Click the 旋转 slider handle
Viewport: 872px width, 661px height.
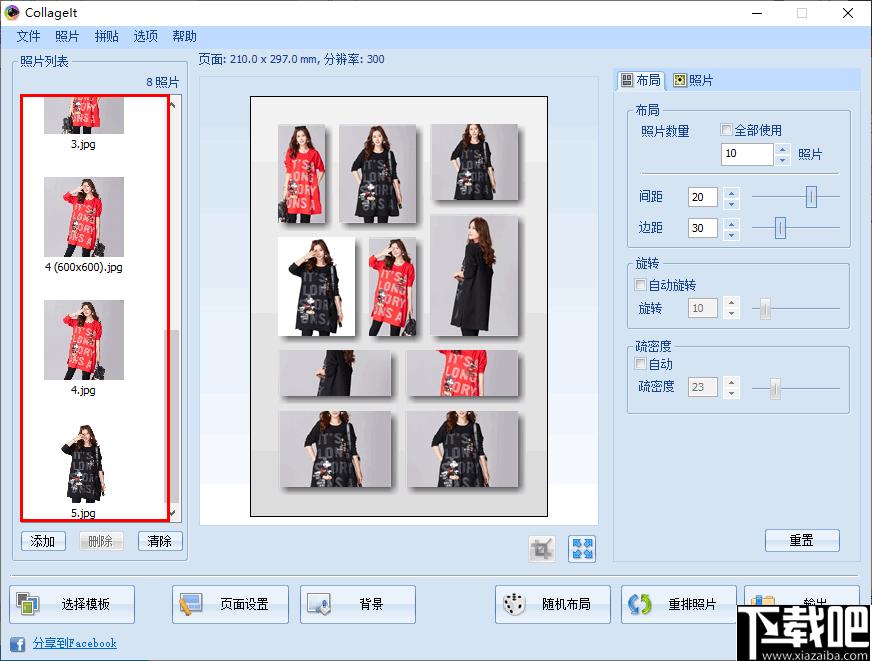(x=765, y=309)
